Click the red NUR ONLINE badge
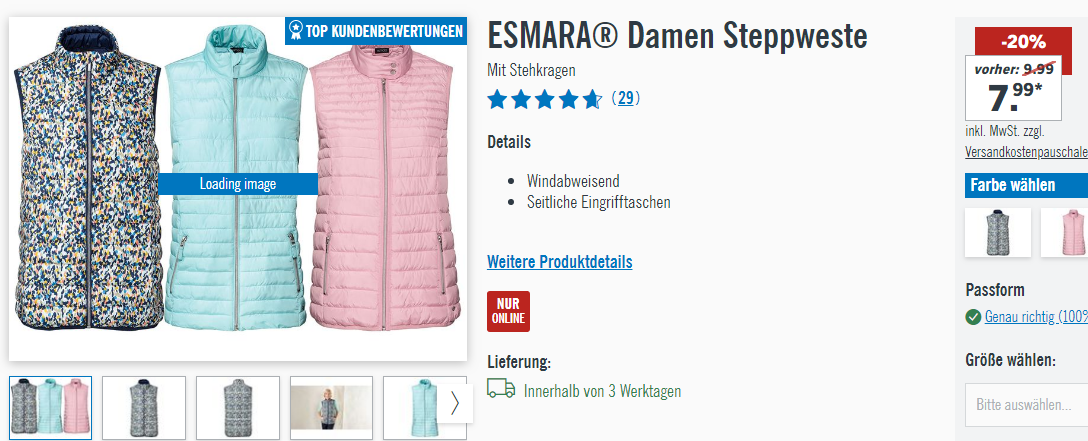 pyautogui.click(x=508, y=311)
